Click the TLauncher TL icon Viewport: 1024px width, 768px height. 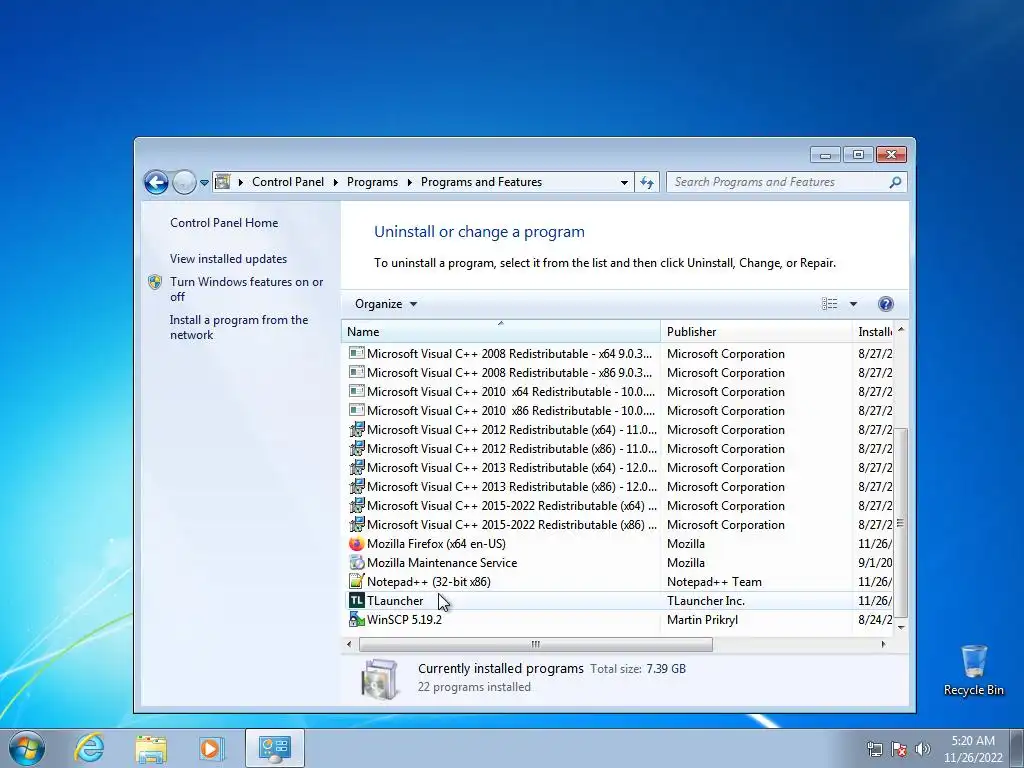pyautogui.click(x=357, y=600)
